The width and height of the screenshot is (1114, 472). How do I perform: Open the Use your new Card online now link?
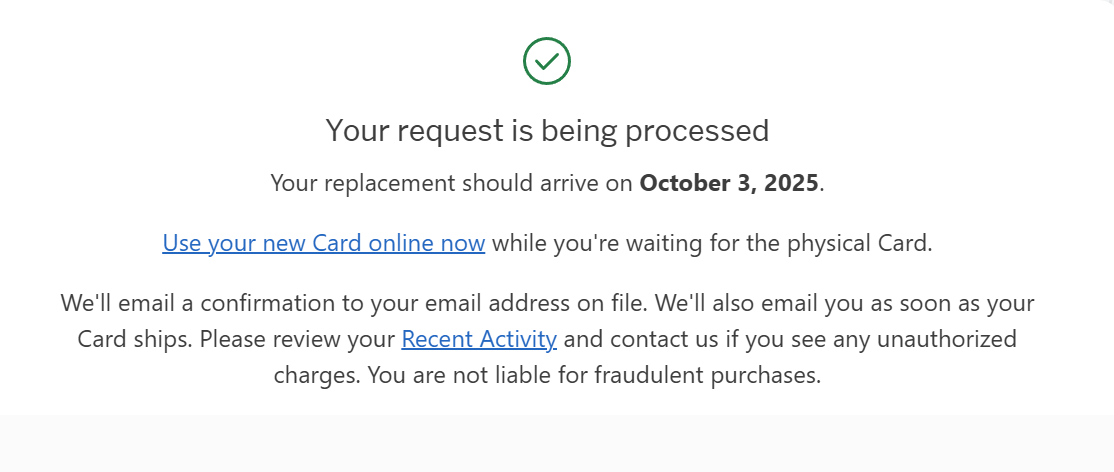coord(323,243)
